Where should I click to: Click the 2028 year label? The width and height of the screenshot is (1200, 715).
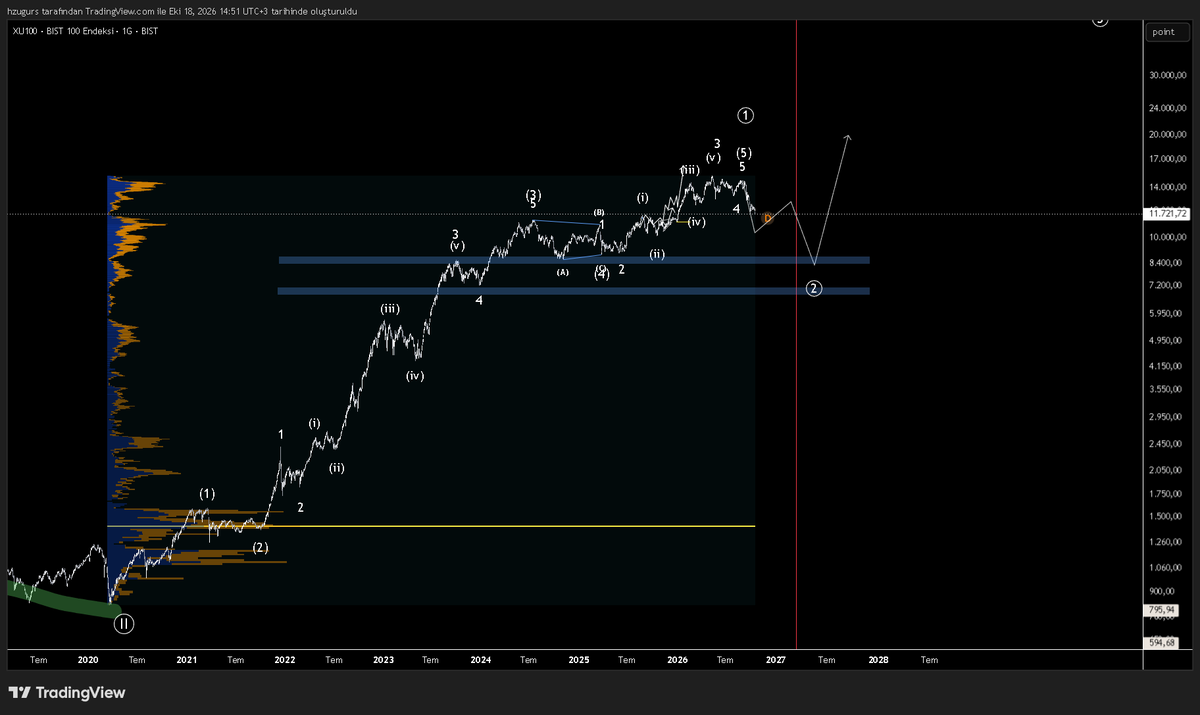tap(878, 660)
